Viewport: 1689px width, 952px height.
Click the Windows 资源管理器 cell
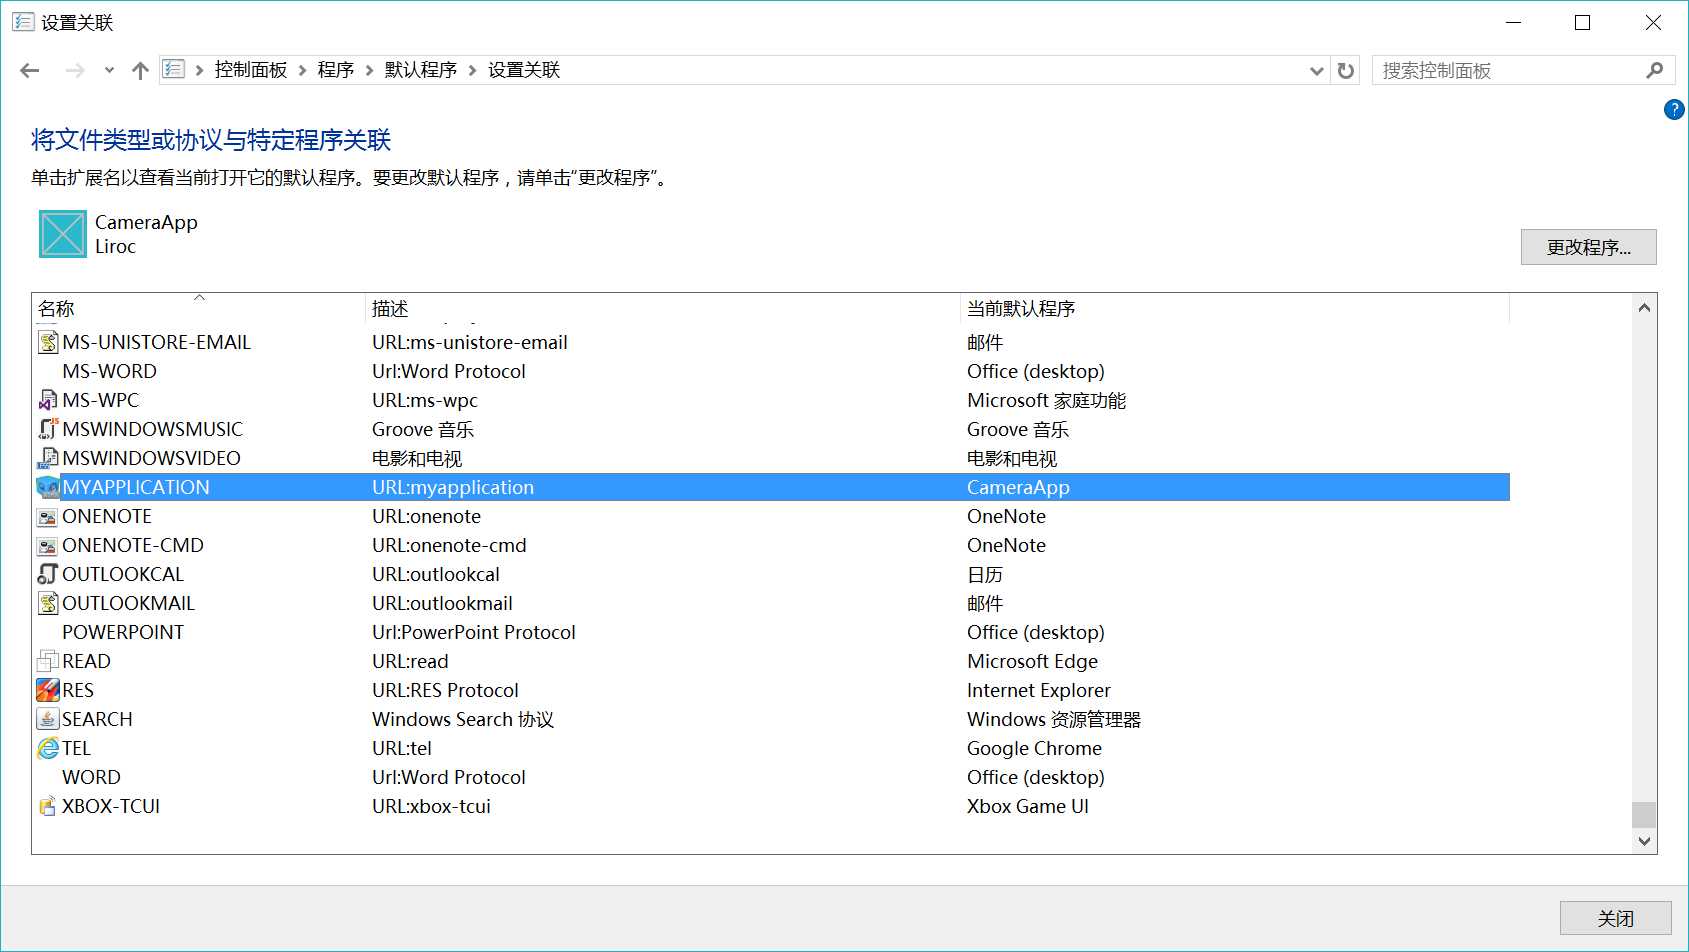click(1054, 719)
